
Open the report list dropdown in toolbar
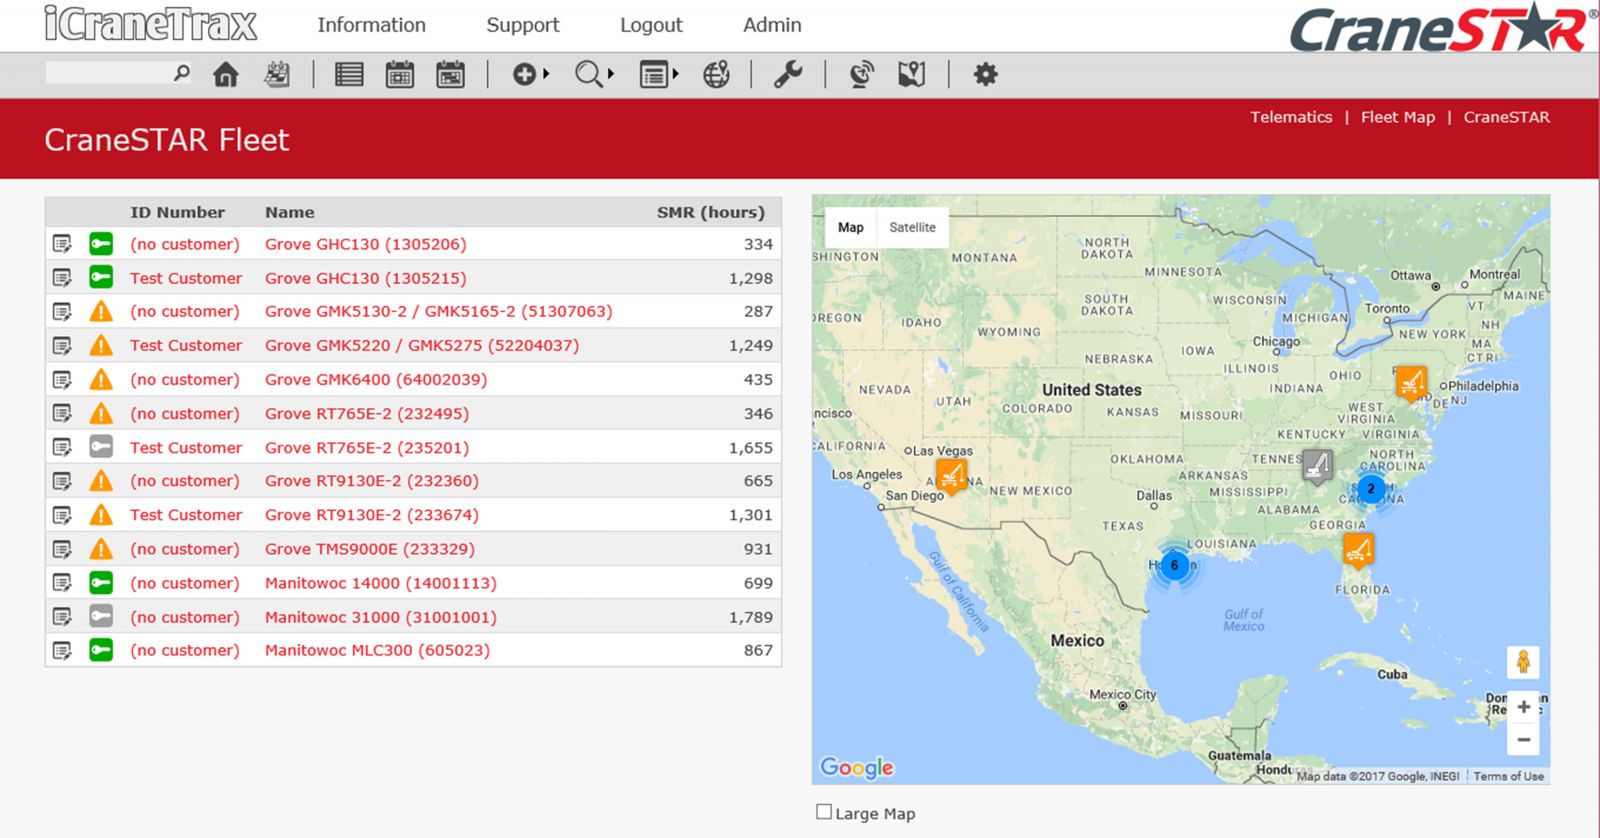659,74
